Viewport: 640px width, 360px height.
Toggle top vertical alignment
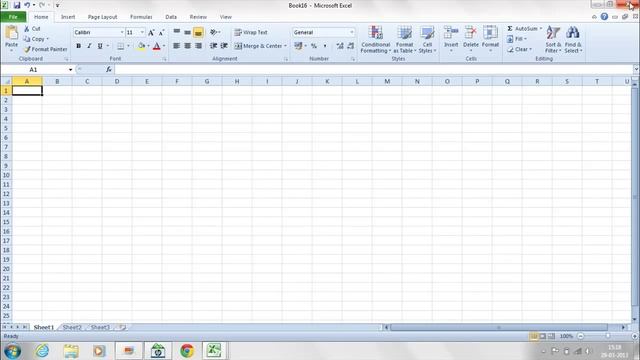[176, 32]
